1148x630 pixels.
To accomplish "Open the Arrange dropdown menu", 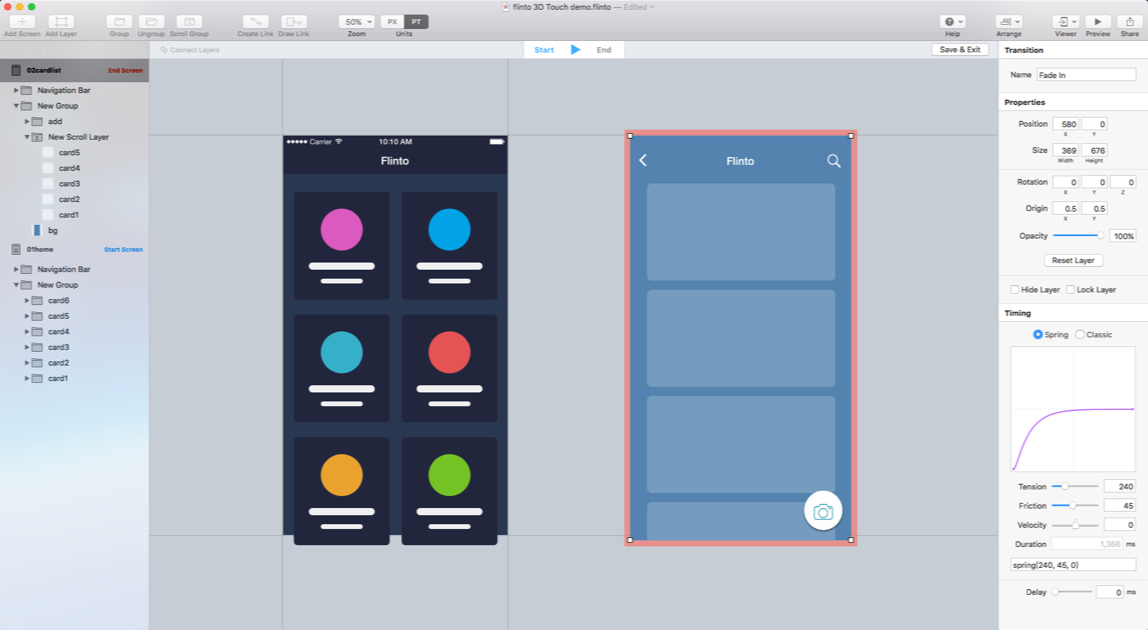I will [x=1009, y=22].
